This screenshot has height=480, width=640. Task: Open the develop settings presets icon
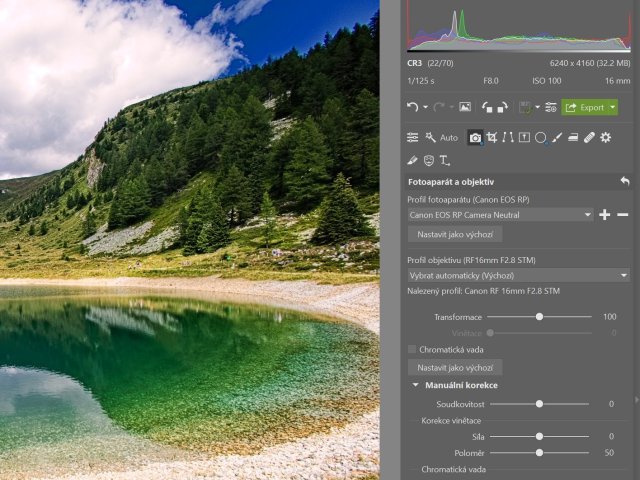551,107
